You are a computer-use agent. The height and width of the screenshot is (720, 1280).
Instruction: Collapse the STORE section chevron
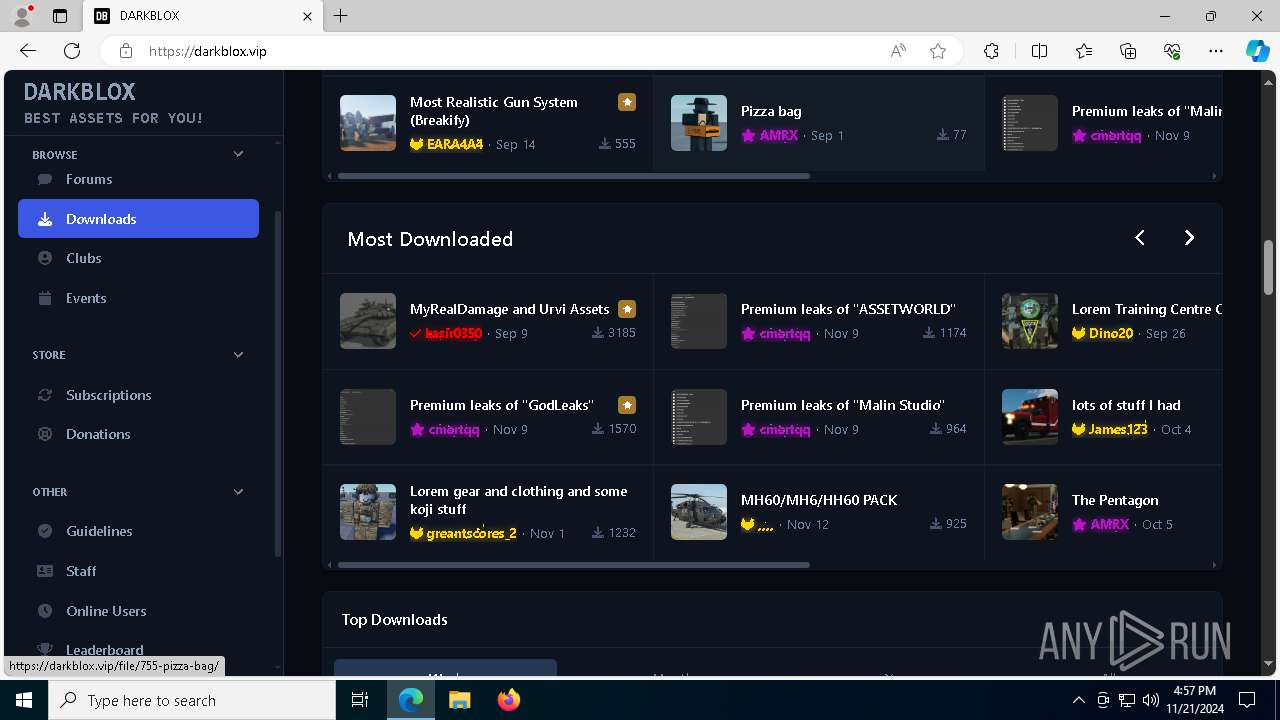click(238, 354)
